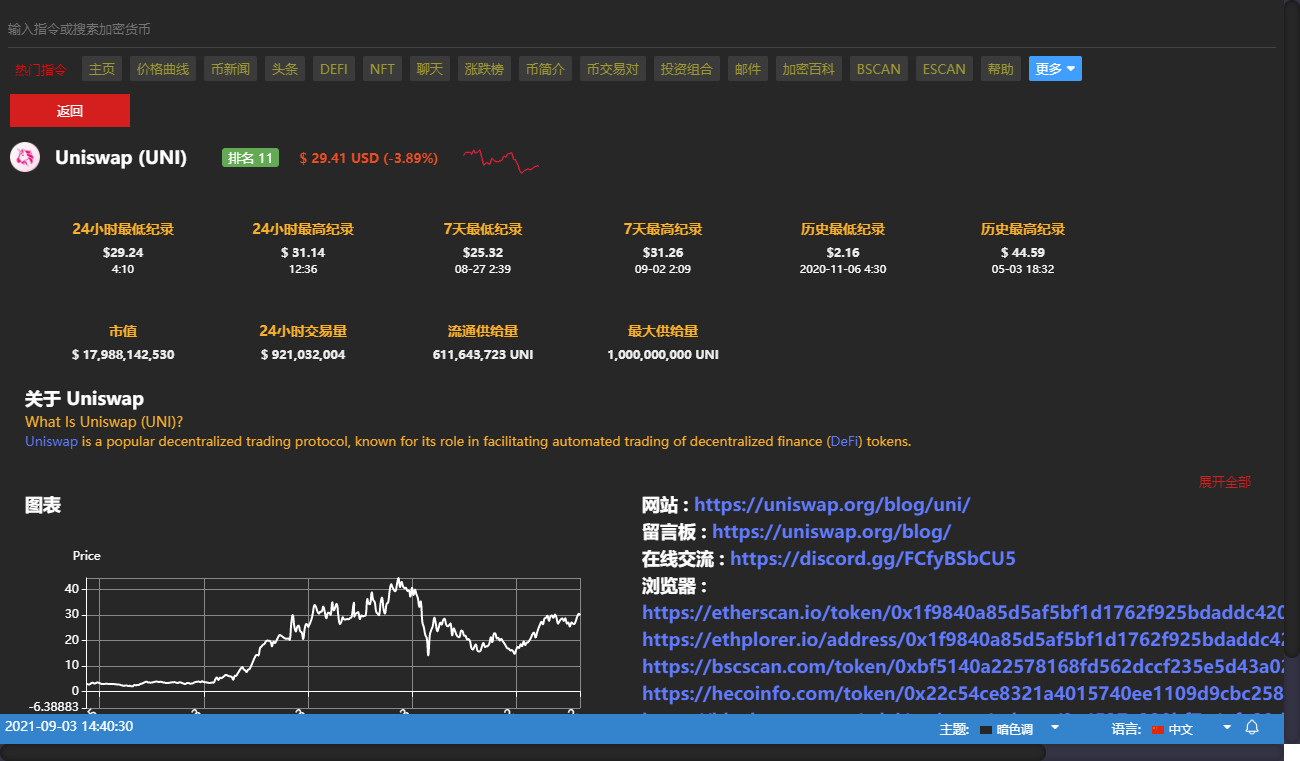Open the bscscan.com token explorer link
1300x761 pixels.
[963, 667]
